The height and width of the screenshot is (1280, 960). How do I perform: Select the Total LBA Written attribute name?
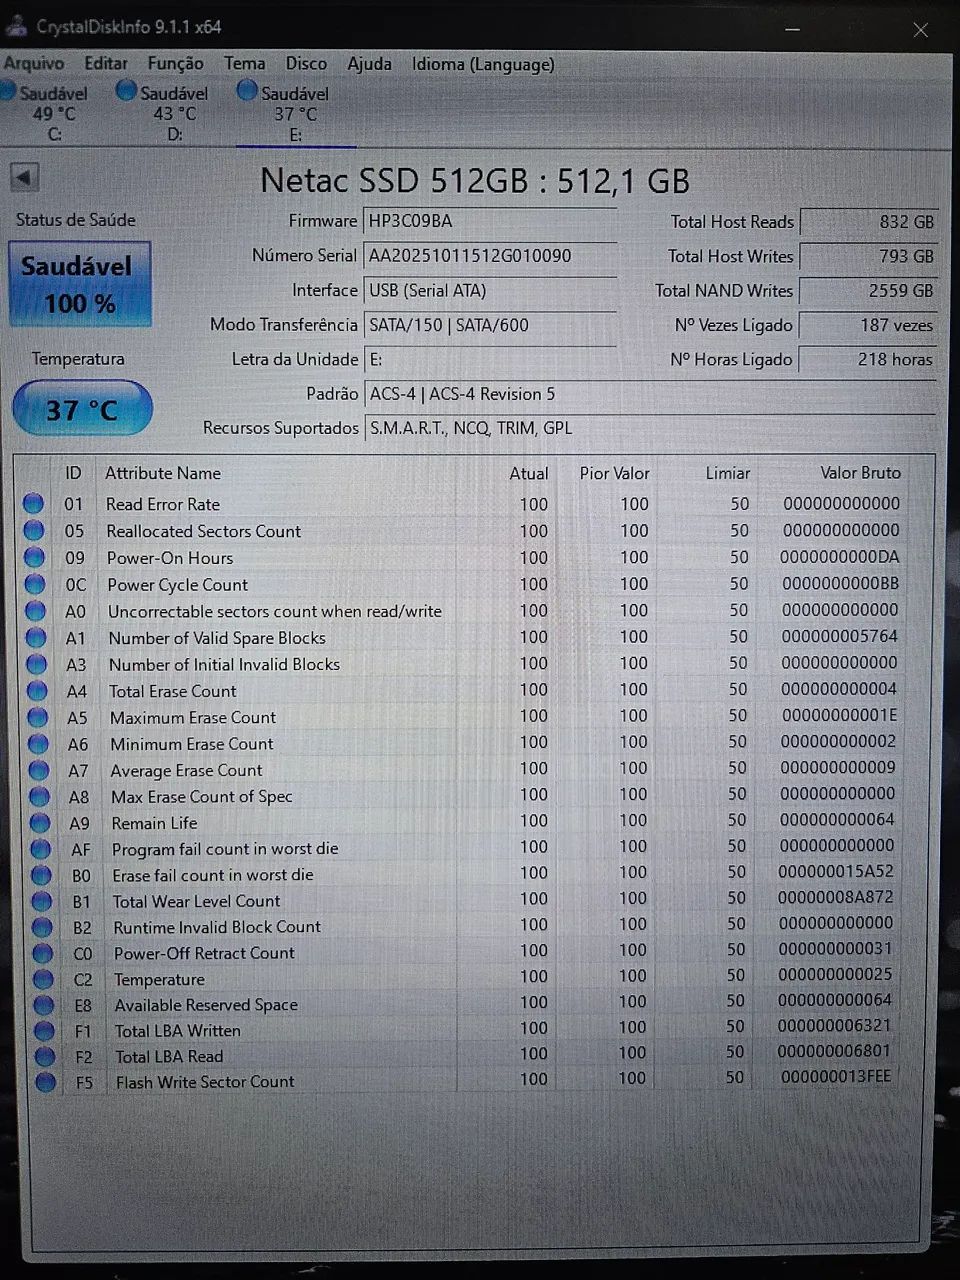[x=177, y=1031]
